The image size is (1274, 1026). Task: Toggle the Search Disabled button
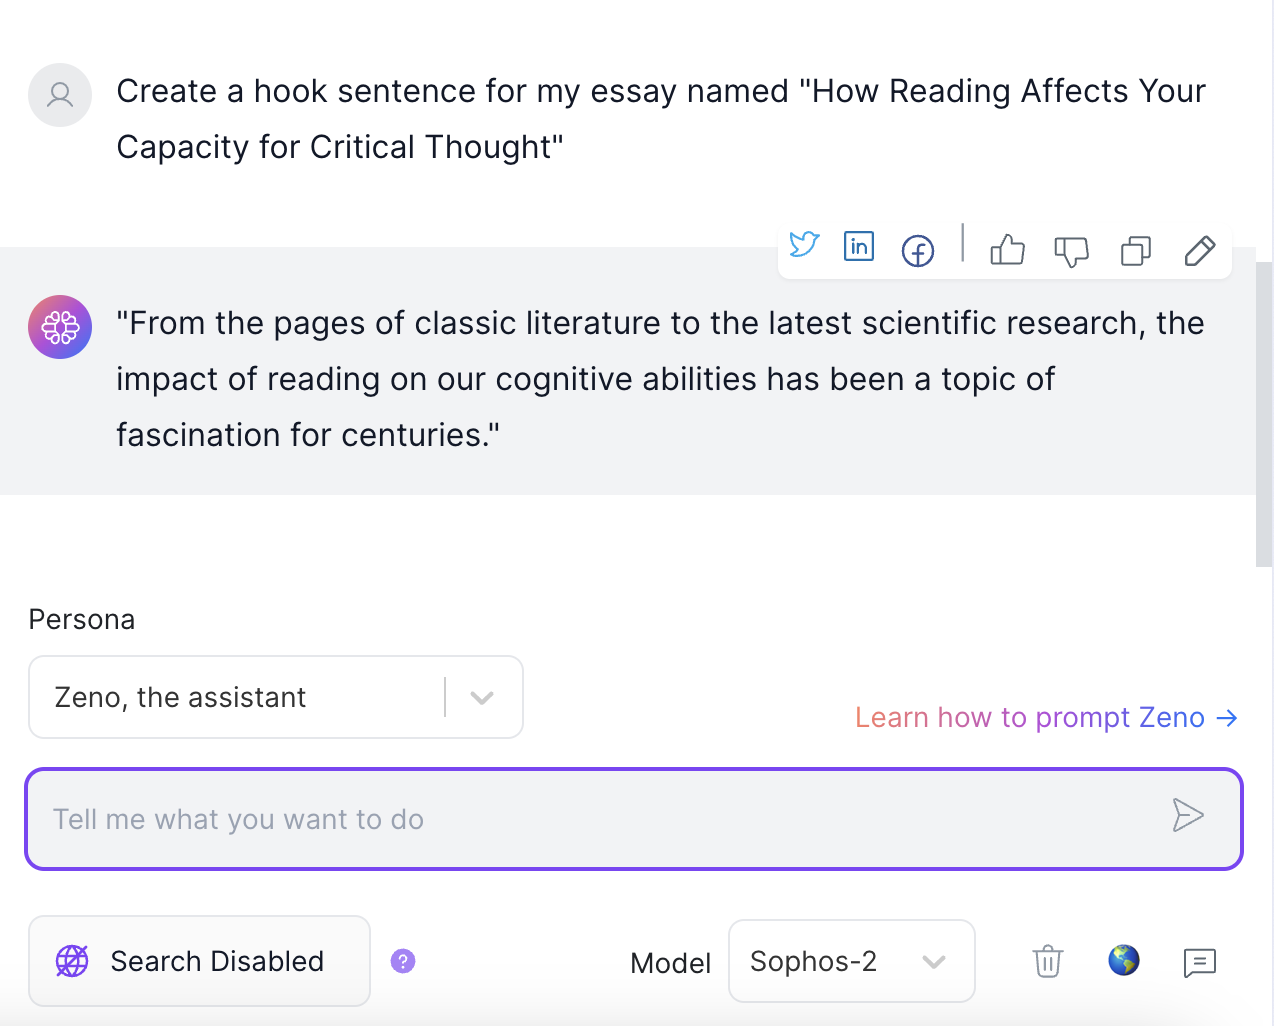click(x=199, y=961)
